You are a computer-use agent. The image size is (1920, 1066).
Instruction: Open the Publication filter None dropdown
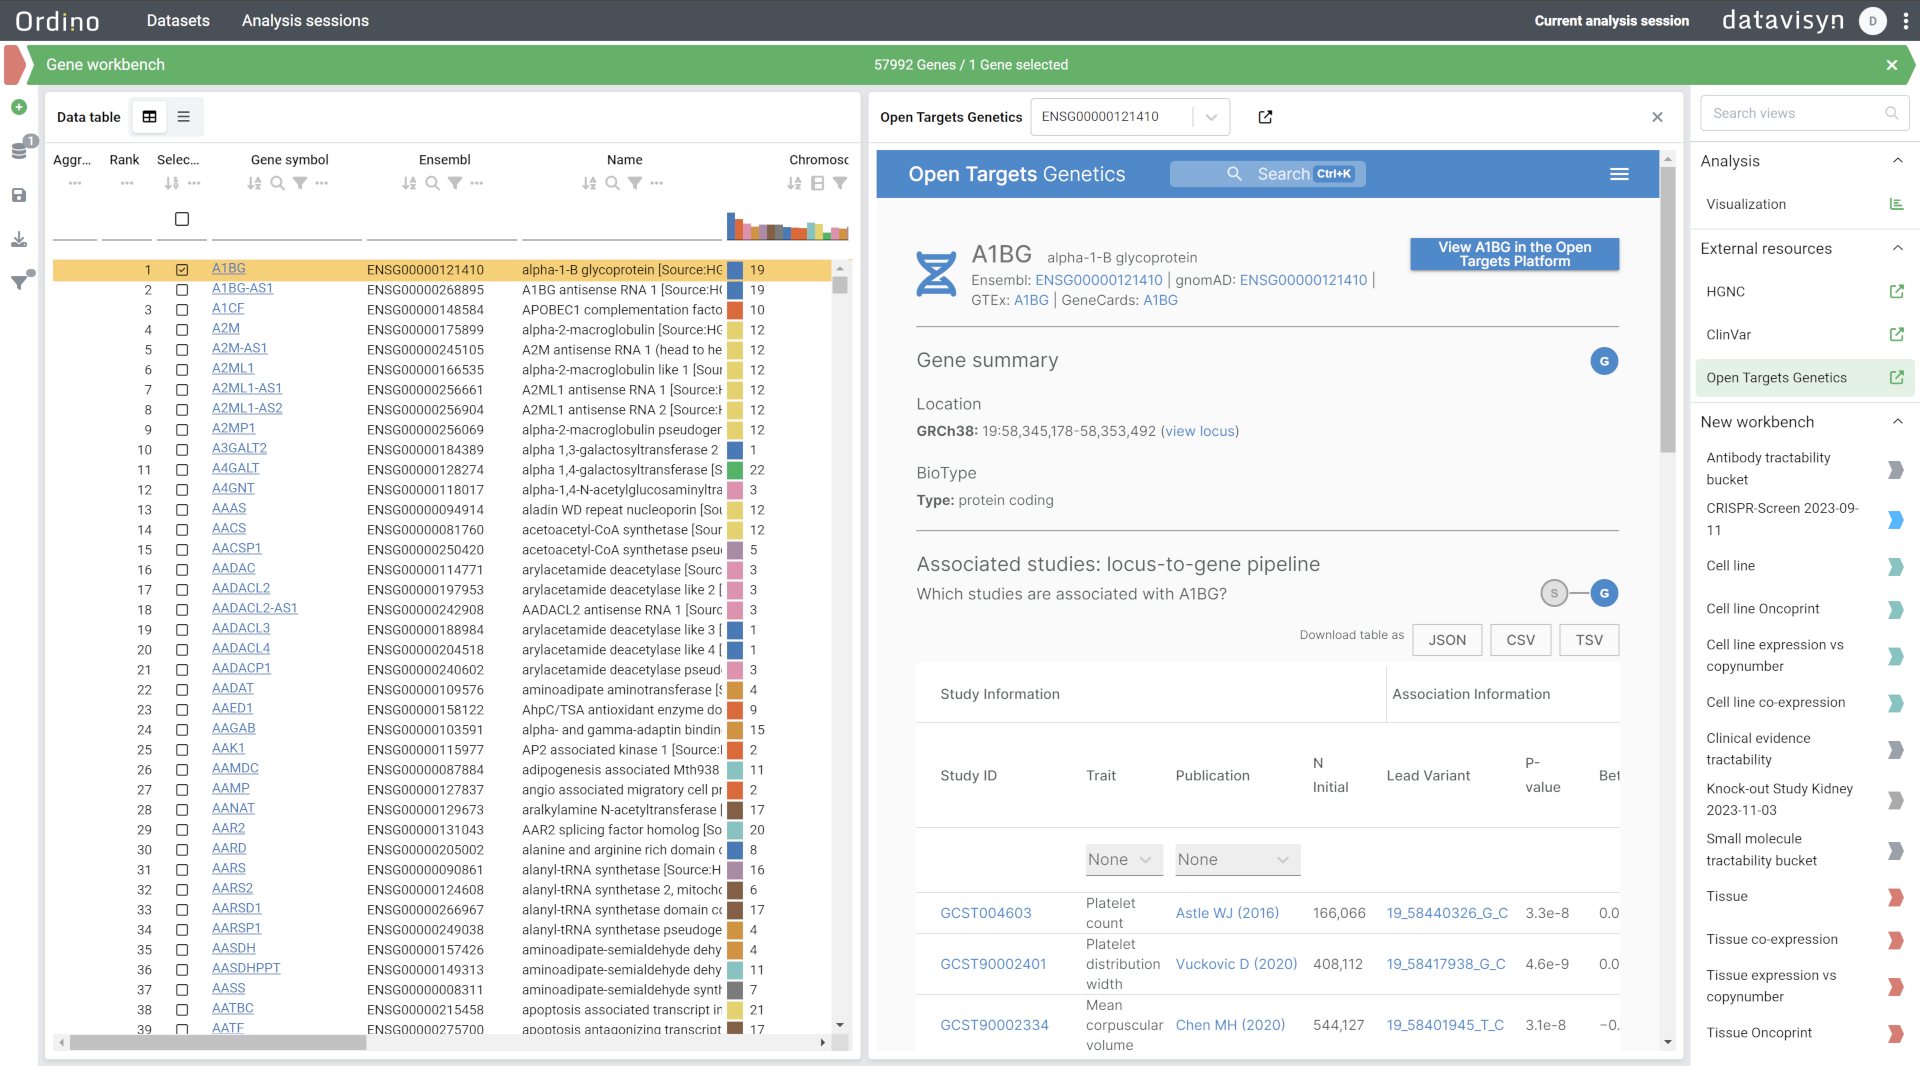1237,860
